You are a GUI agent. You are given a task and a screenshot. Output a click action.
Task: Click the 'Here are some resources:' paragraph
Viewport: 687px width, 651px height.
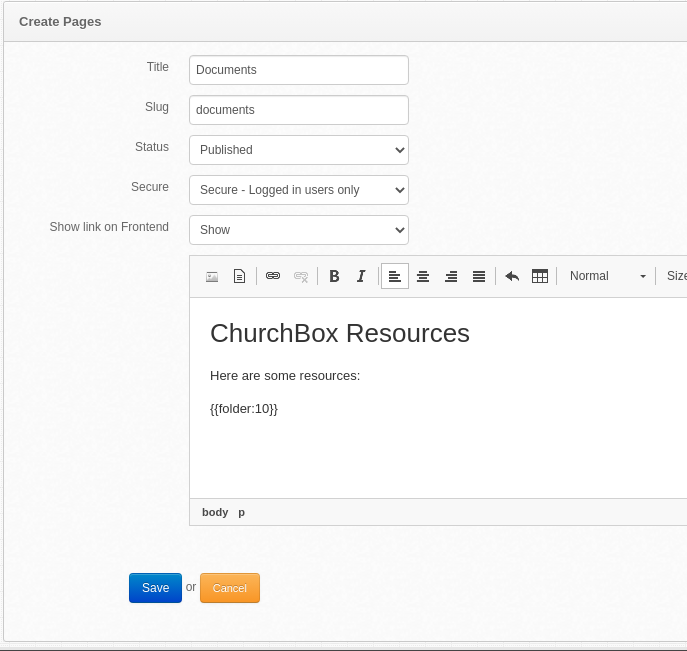click(x=285, y=376)
